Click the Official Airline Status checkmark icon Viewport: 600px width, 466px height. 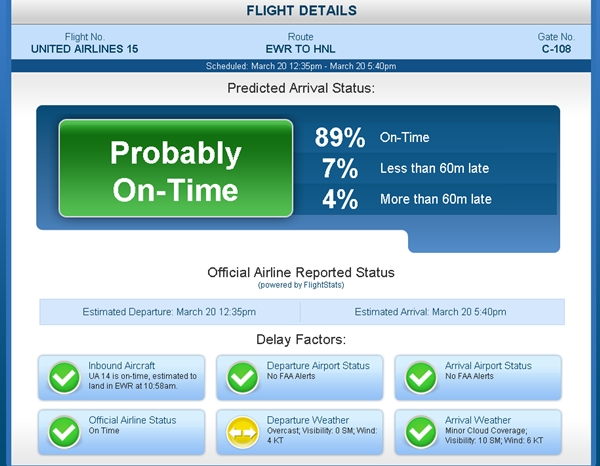tap(65, 432)
